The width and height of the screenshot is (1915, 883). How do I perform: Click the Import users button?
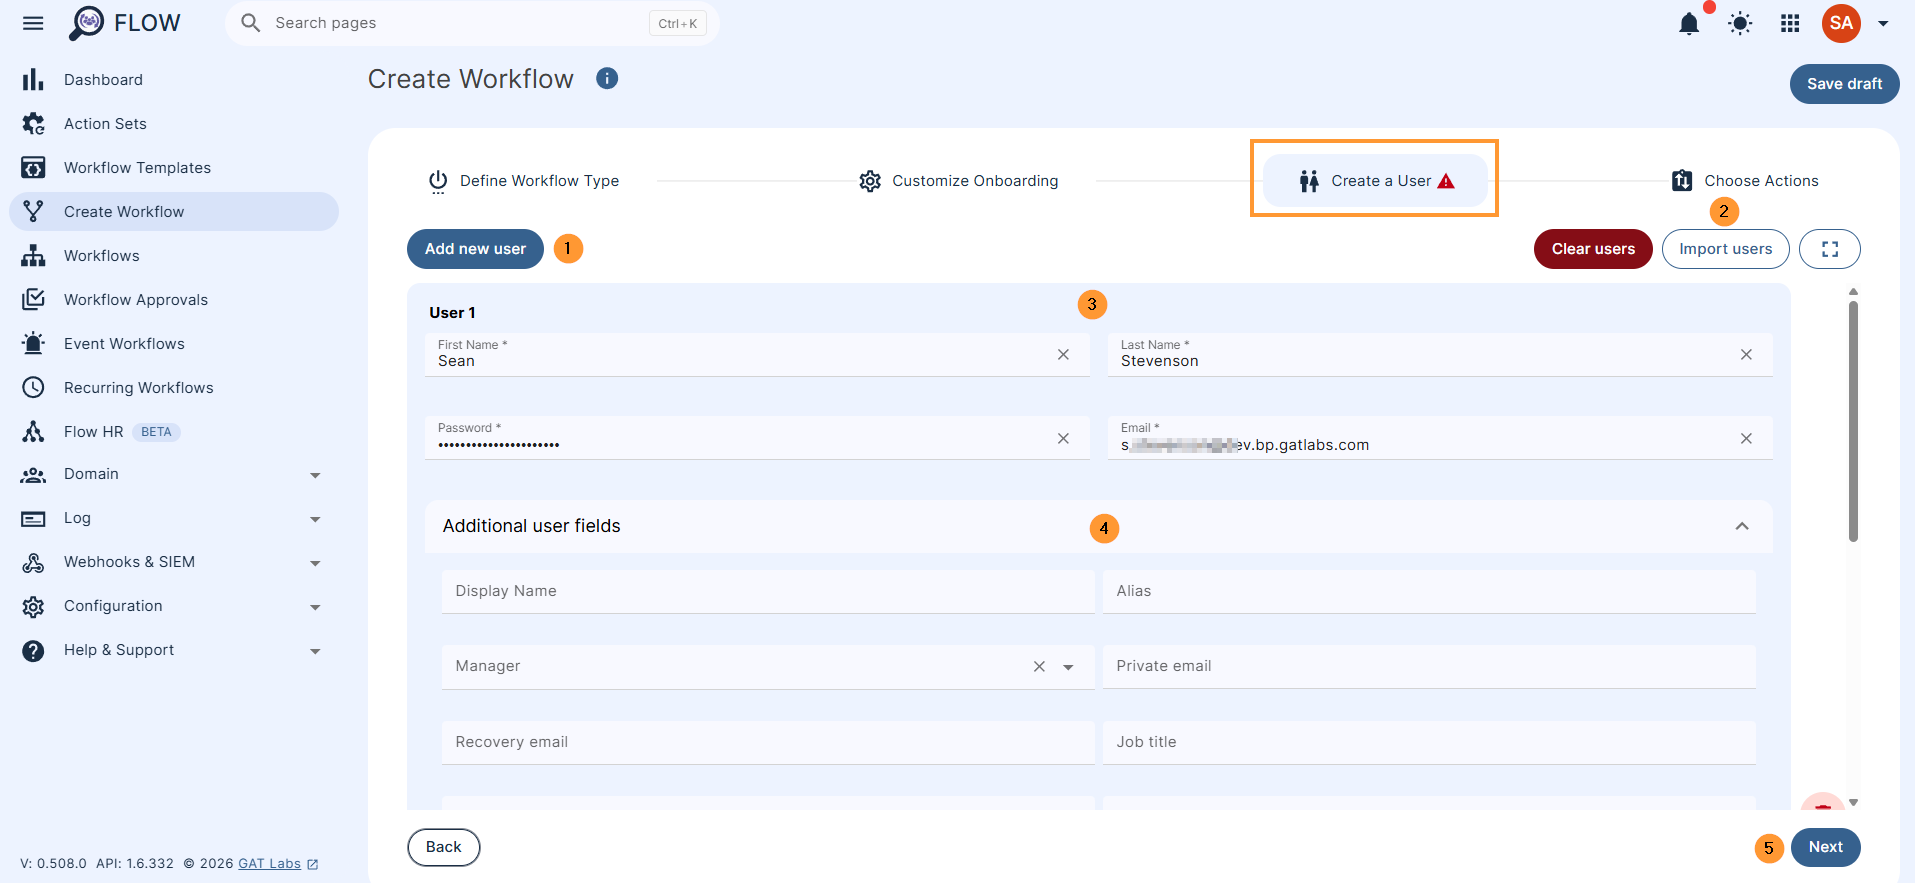point(1725,249)
